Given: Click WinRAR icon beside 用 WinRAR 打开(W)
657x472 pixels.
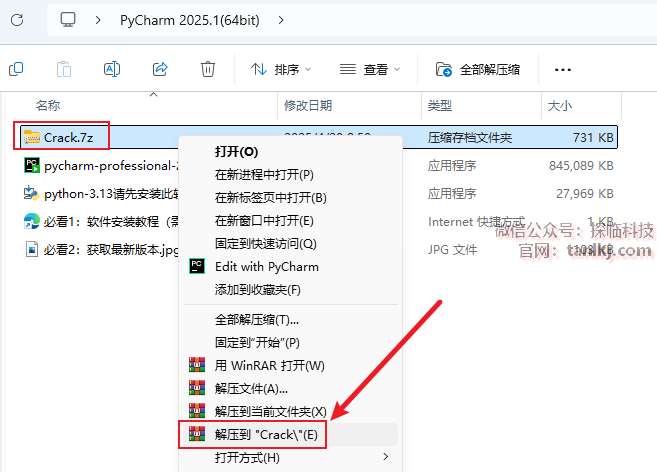Looking at the screenshot, I should (197, 365).
